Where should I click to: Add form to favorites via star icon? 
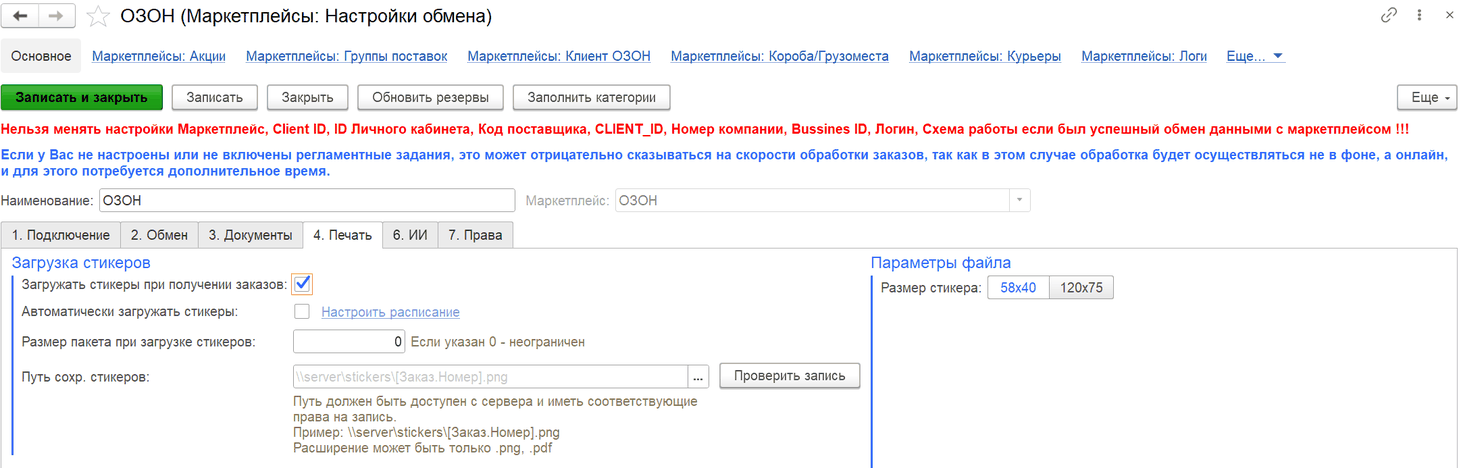[97, 16]
